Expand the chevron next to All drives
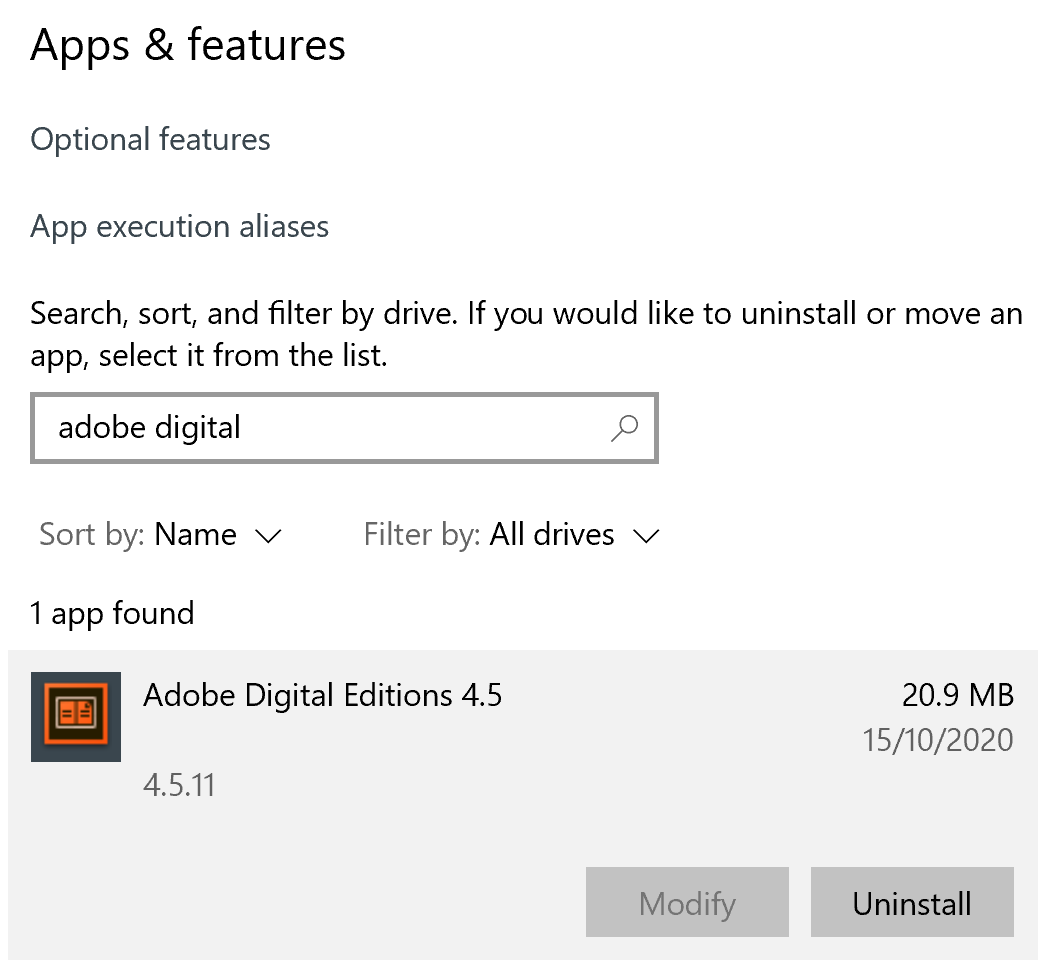Viewport: 1053px width, 974px height. click(647, 536)
